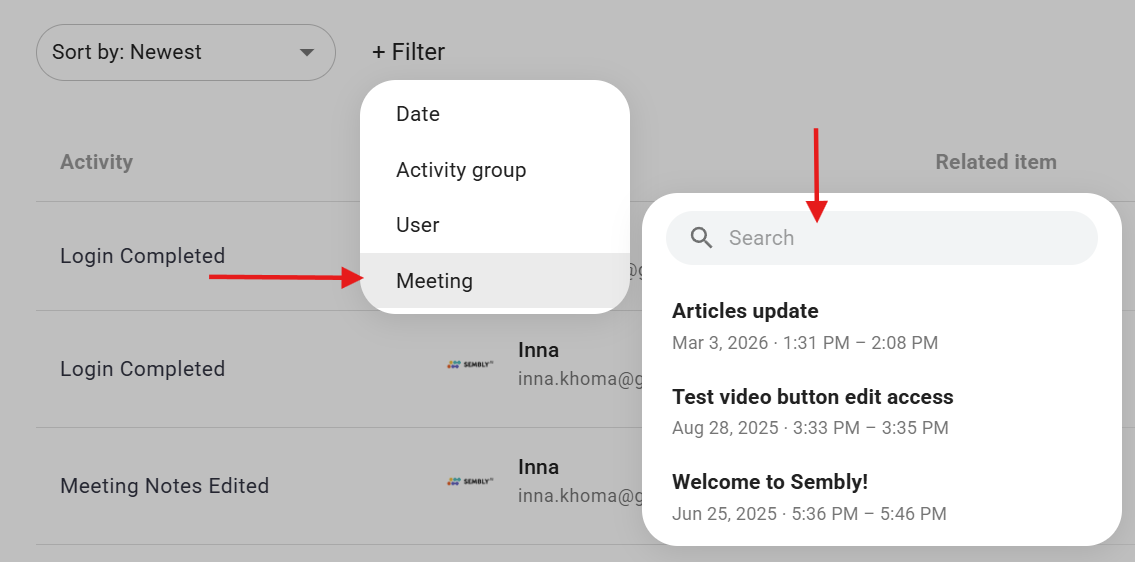Image resolution: width=1135 pixels, height=562 pixels.
Task: Click Inna's email in second Login Completed row
Action: [x=578, y=379]
